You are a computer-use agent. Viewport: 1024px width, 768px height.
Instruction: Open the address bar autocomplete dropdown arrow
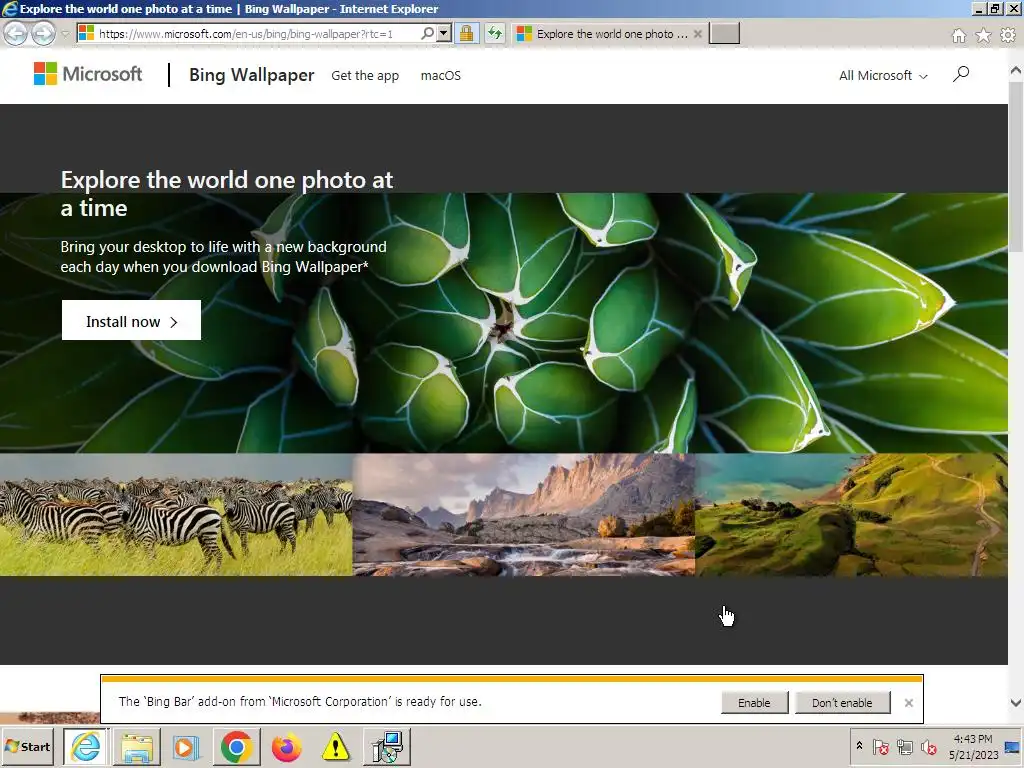(444, 33)
